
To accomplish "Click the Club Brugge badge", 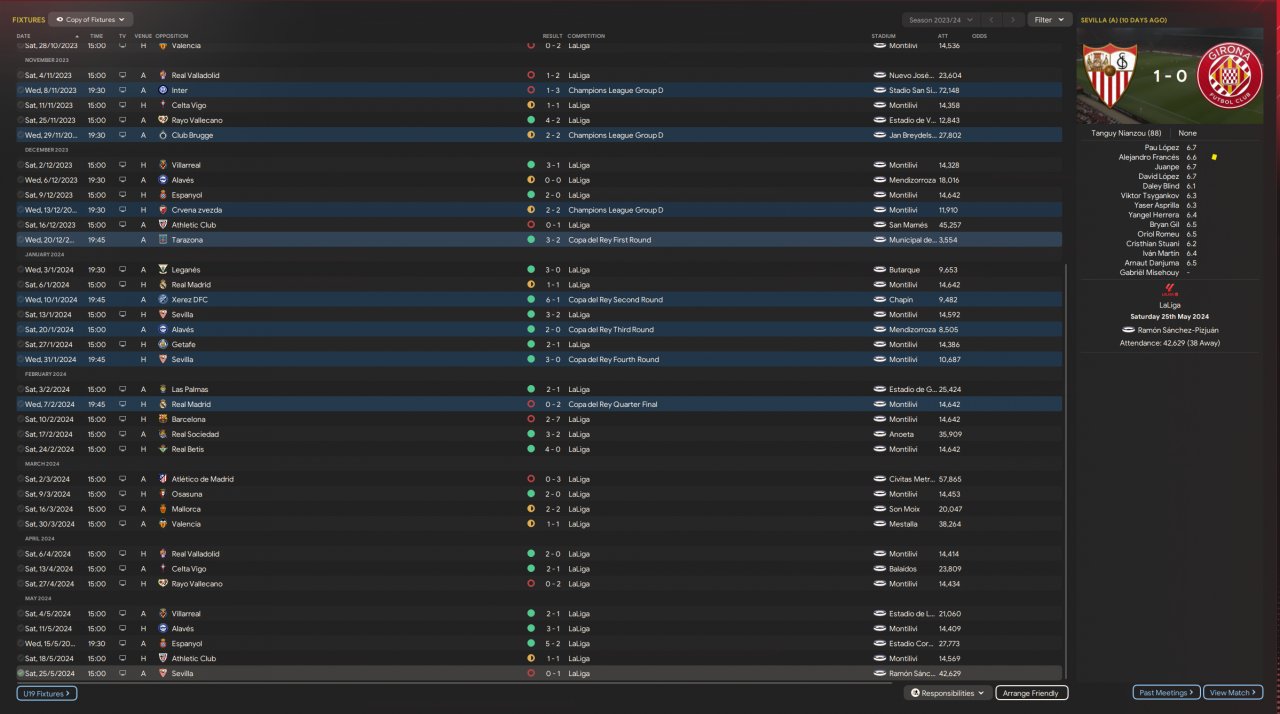I will 163,135.
